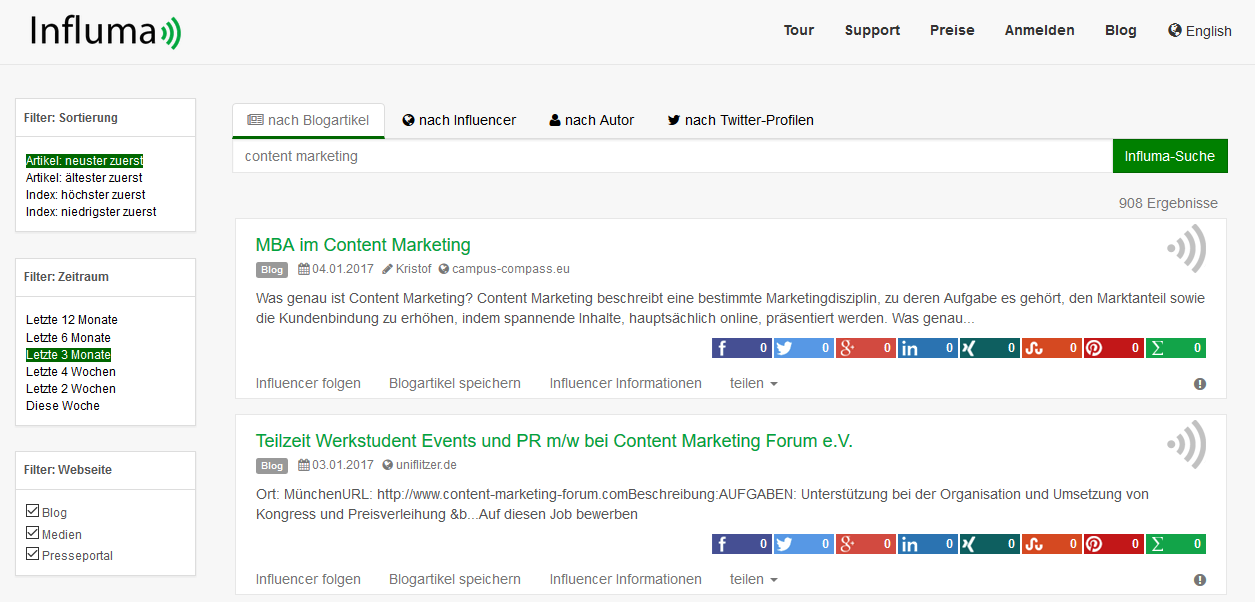The height and width of the screenshot is (602, 1255).
Task: Click Google+ share count on Teilzeit Werkstudent article
Action: click(866, 544)
